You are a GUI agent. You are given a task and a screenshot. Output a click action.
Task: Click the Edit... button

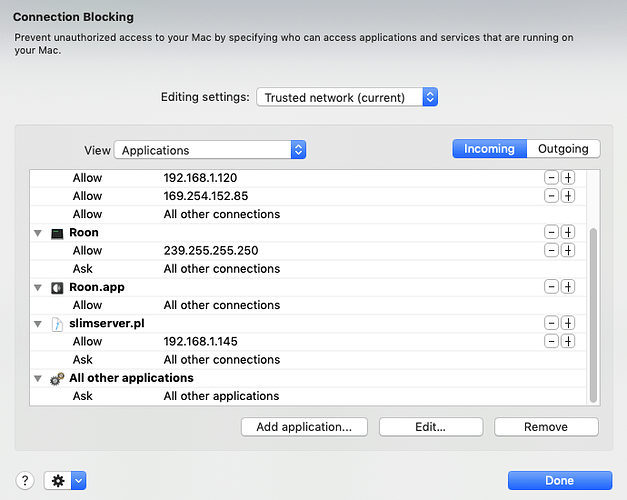pyautogui.click(x=431, y=427)
